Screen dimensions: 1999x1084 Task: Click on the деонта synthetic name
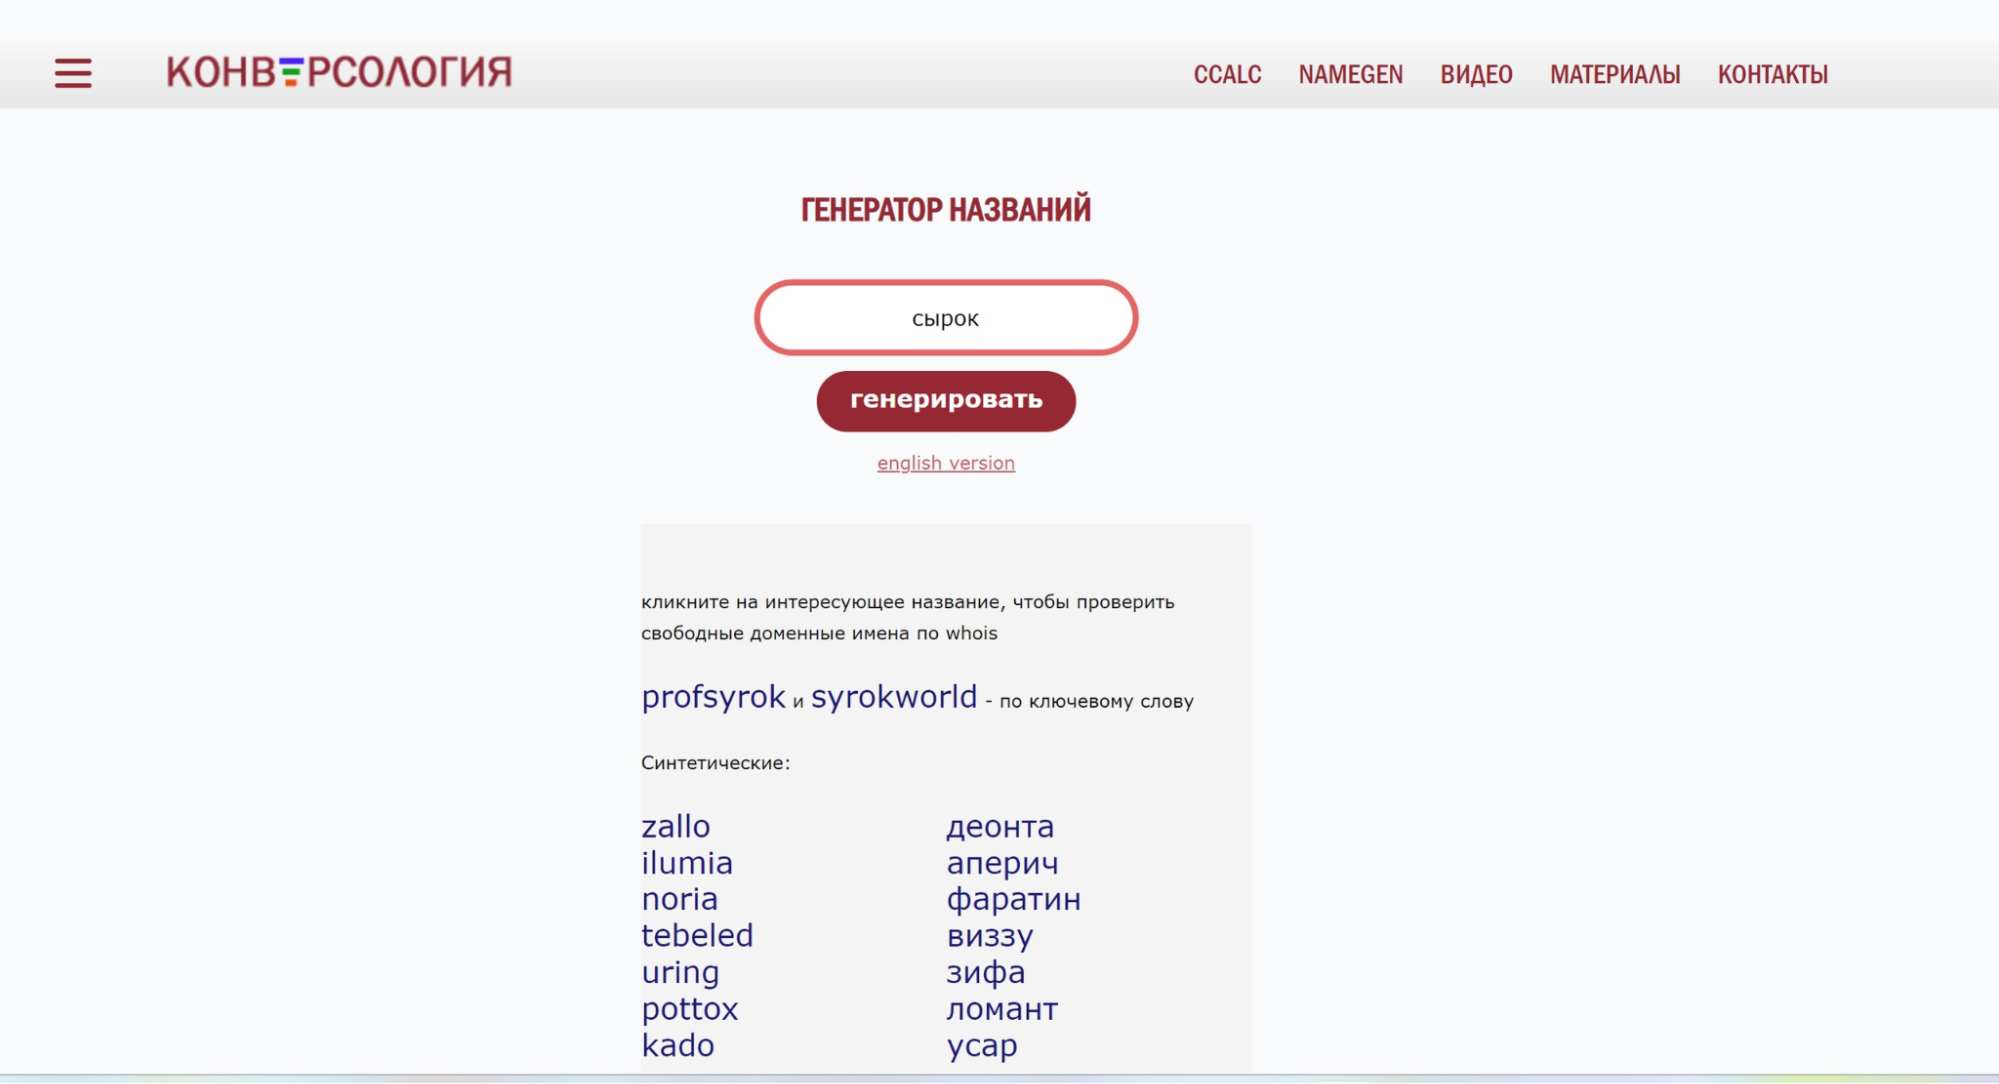click(x=1001, y=825)
